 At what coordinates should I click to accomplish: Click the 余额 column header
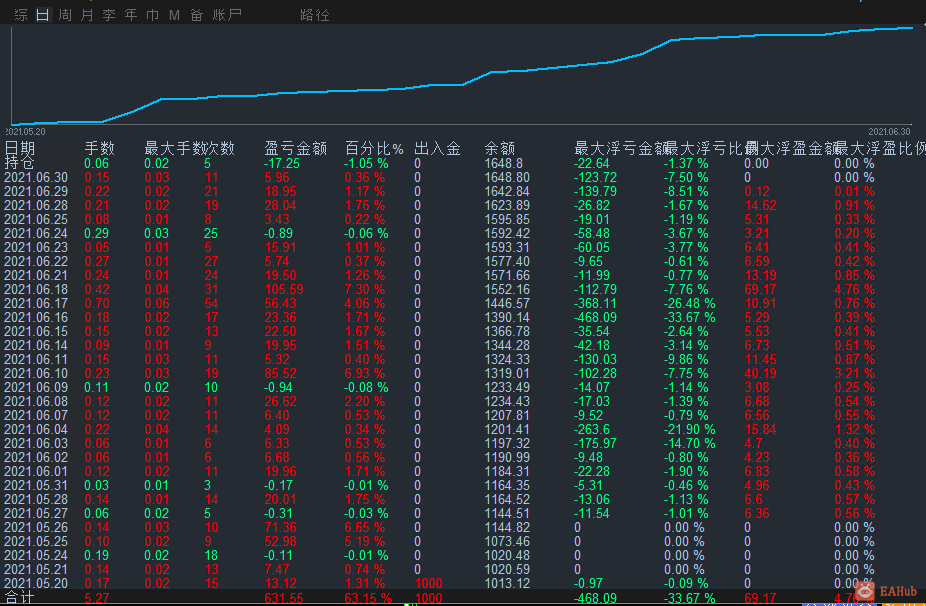pos(500,148)
